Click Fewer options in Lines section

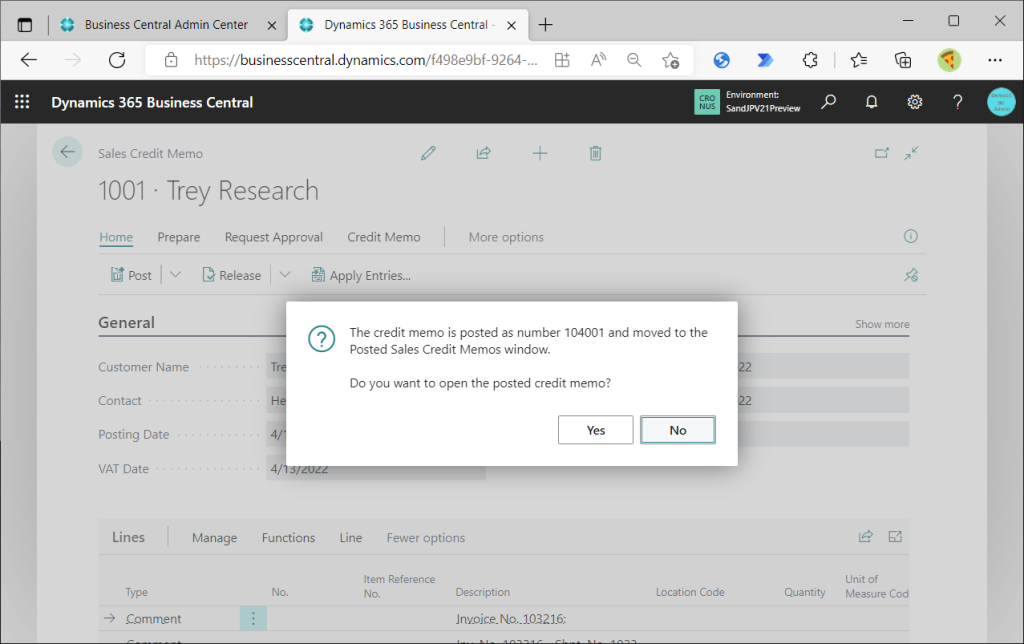coord(426,538)
